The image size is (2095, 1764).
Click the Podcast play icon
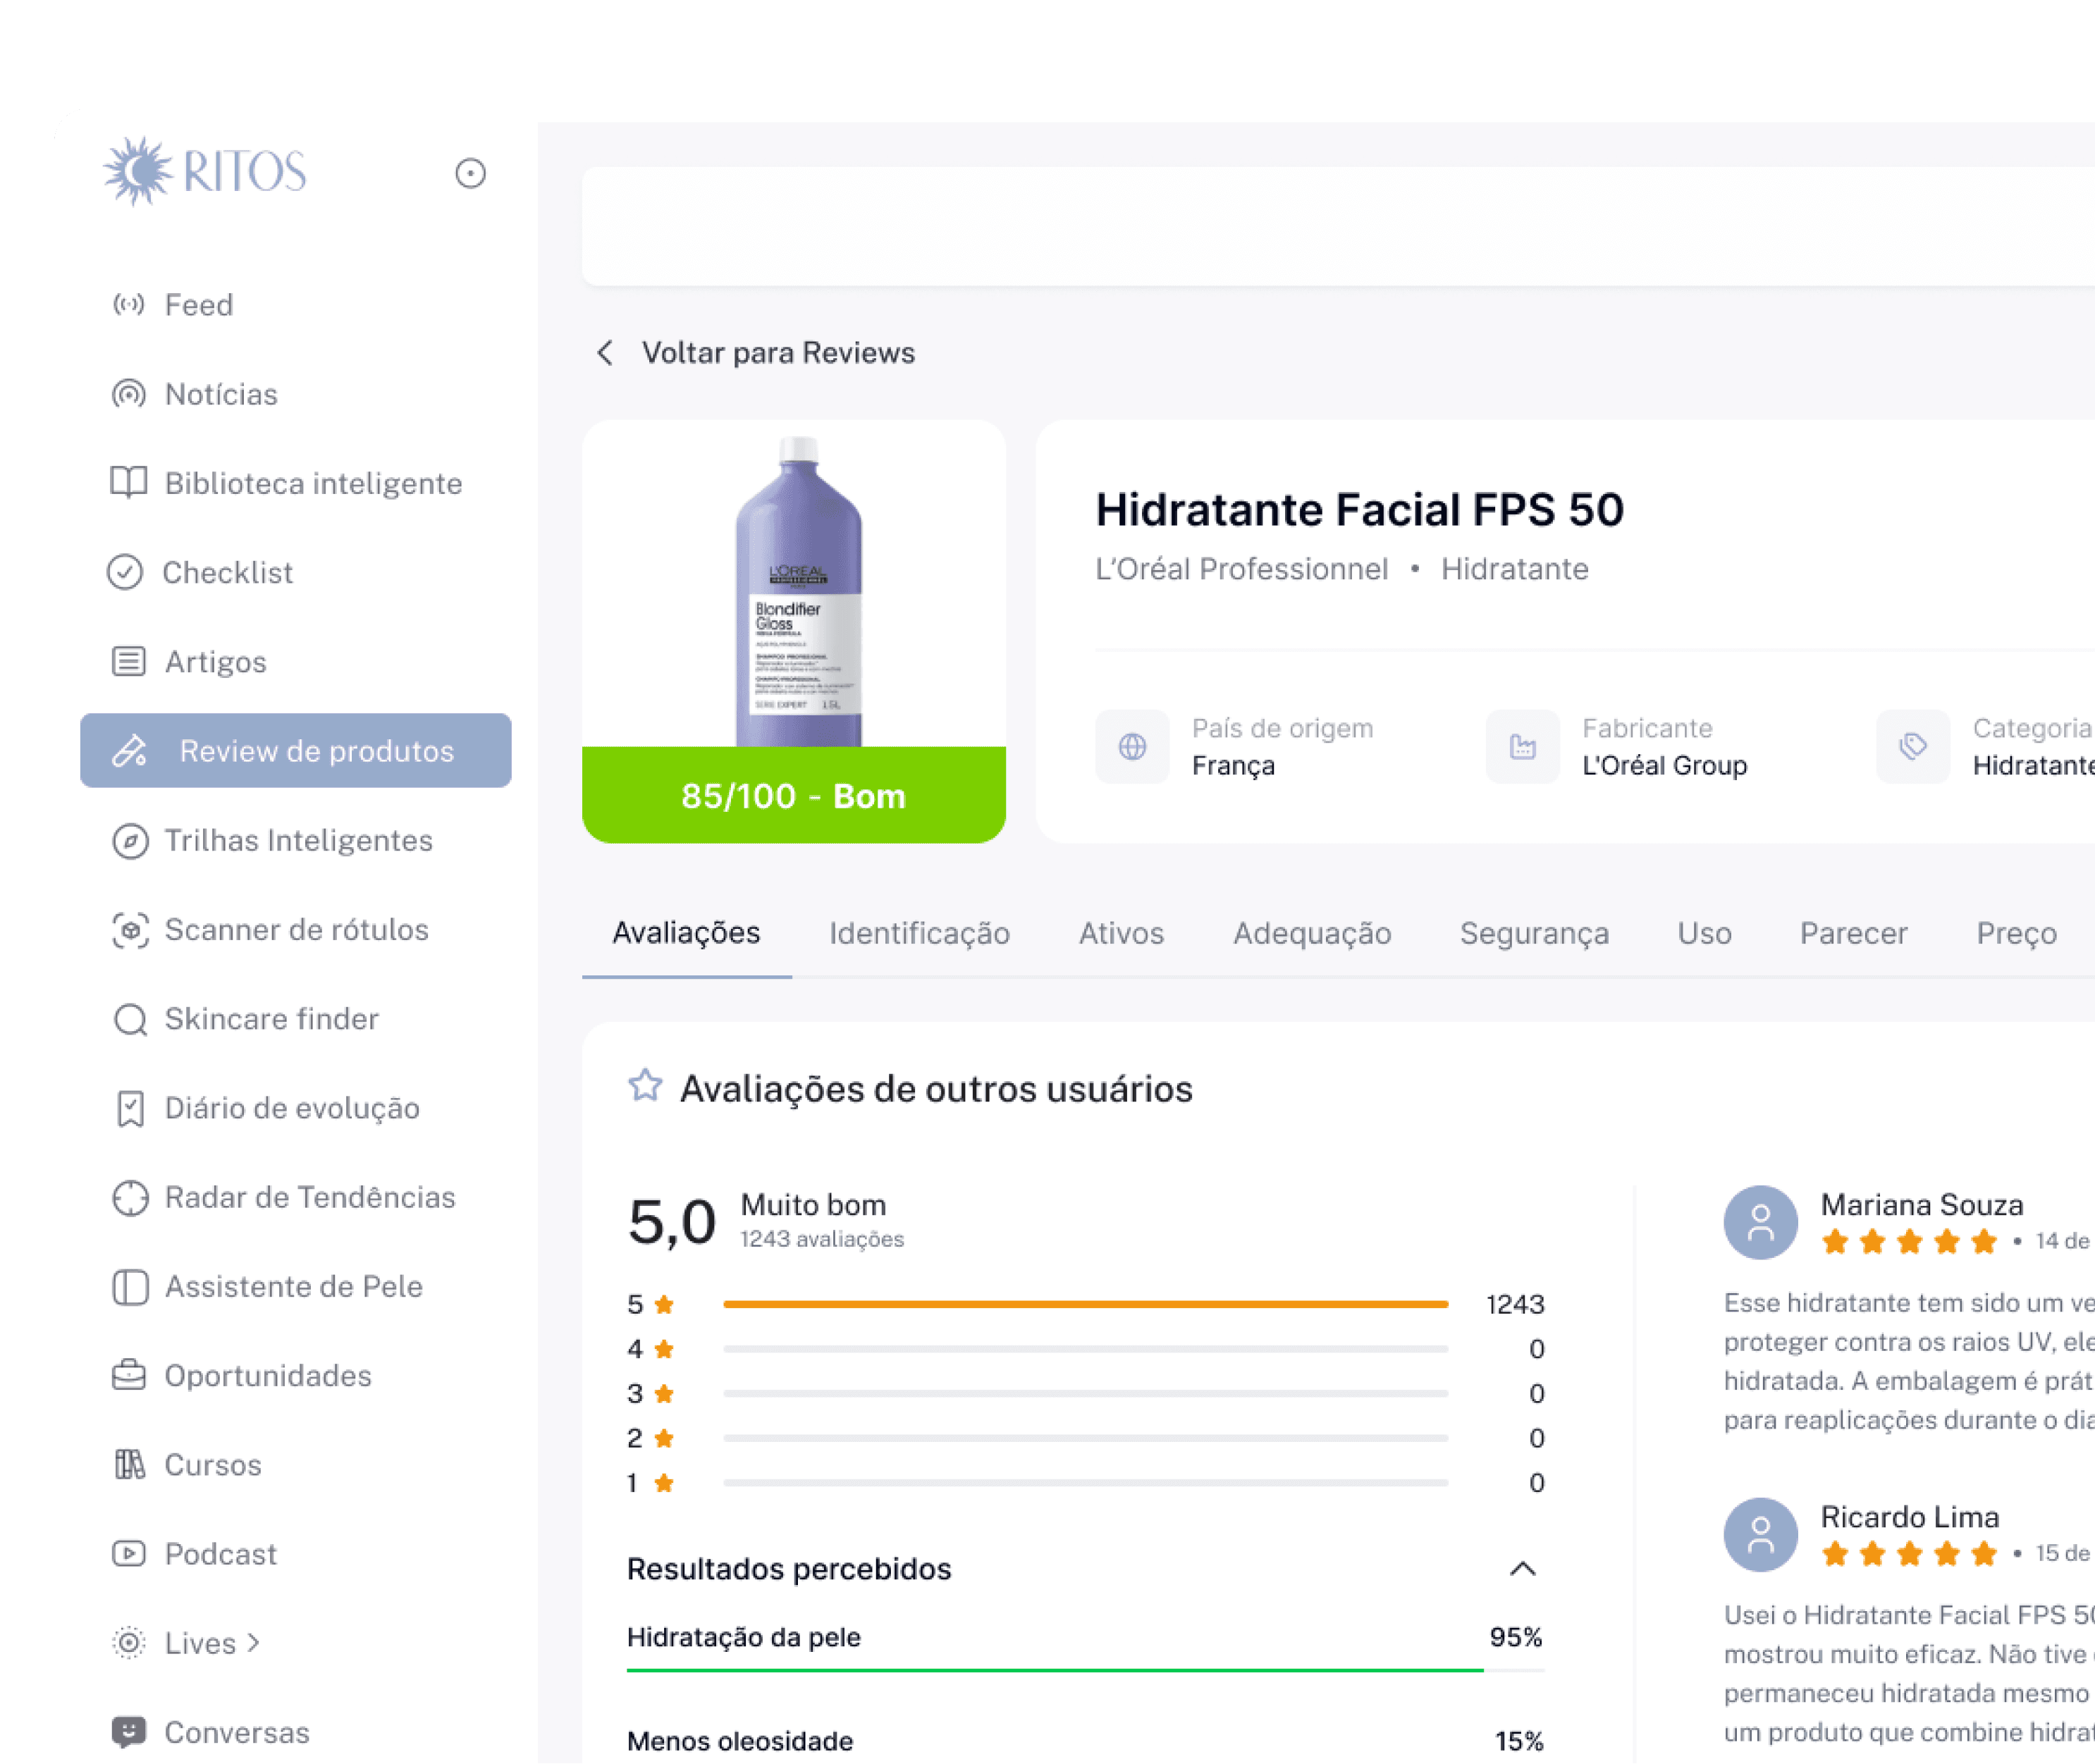pyautogui.click(x=129, y=1554)
